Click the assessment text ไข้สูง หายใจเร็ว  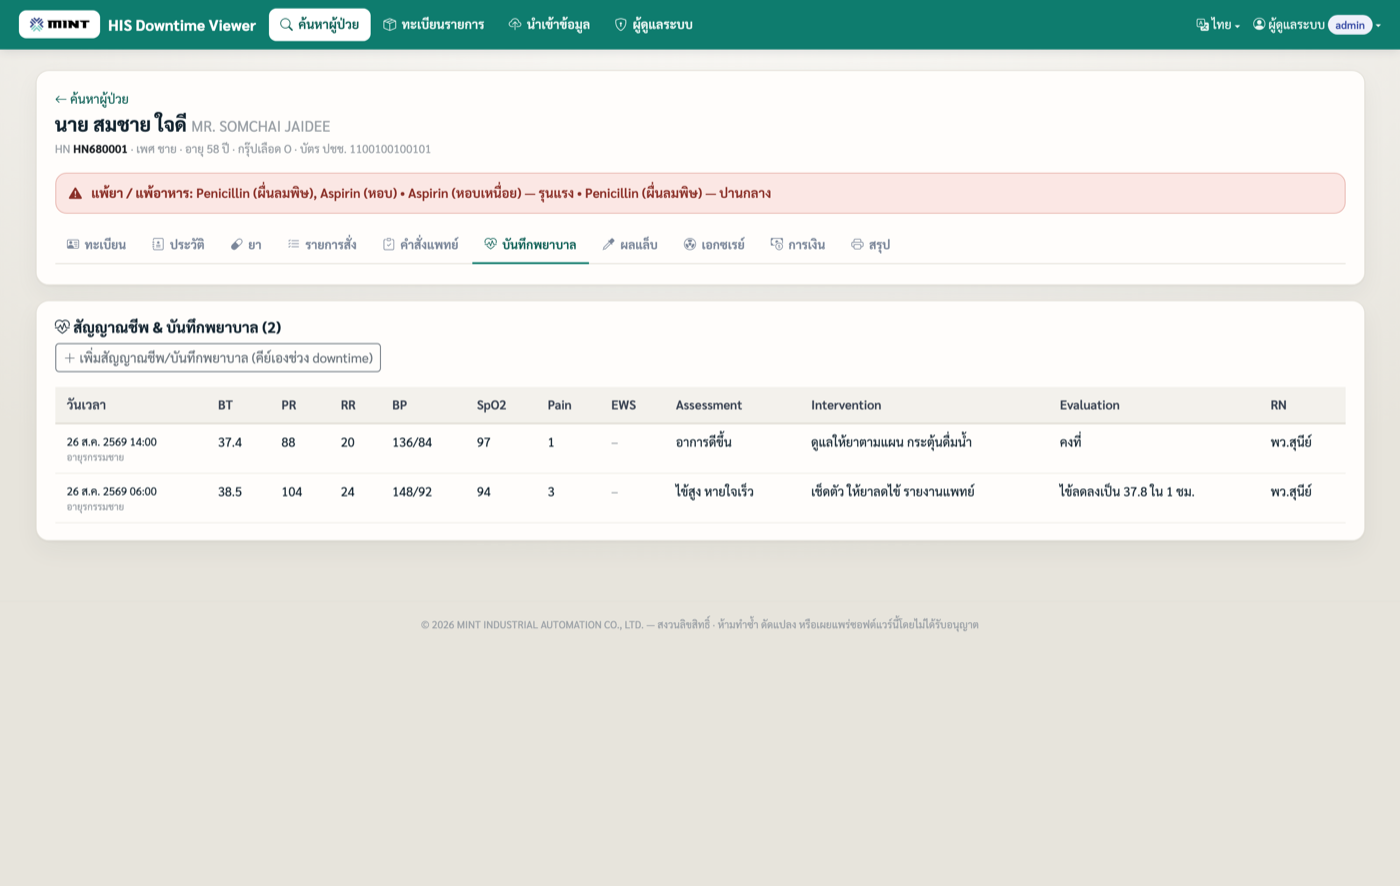[714, 492]
